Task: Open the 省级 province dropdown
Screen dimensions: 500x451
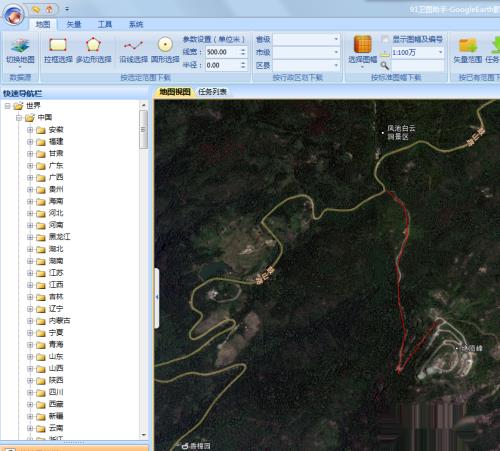Action: pos(306,39)
